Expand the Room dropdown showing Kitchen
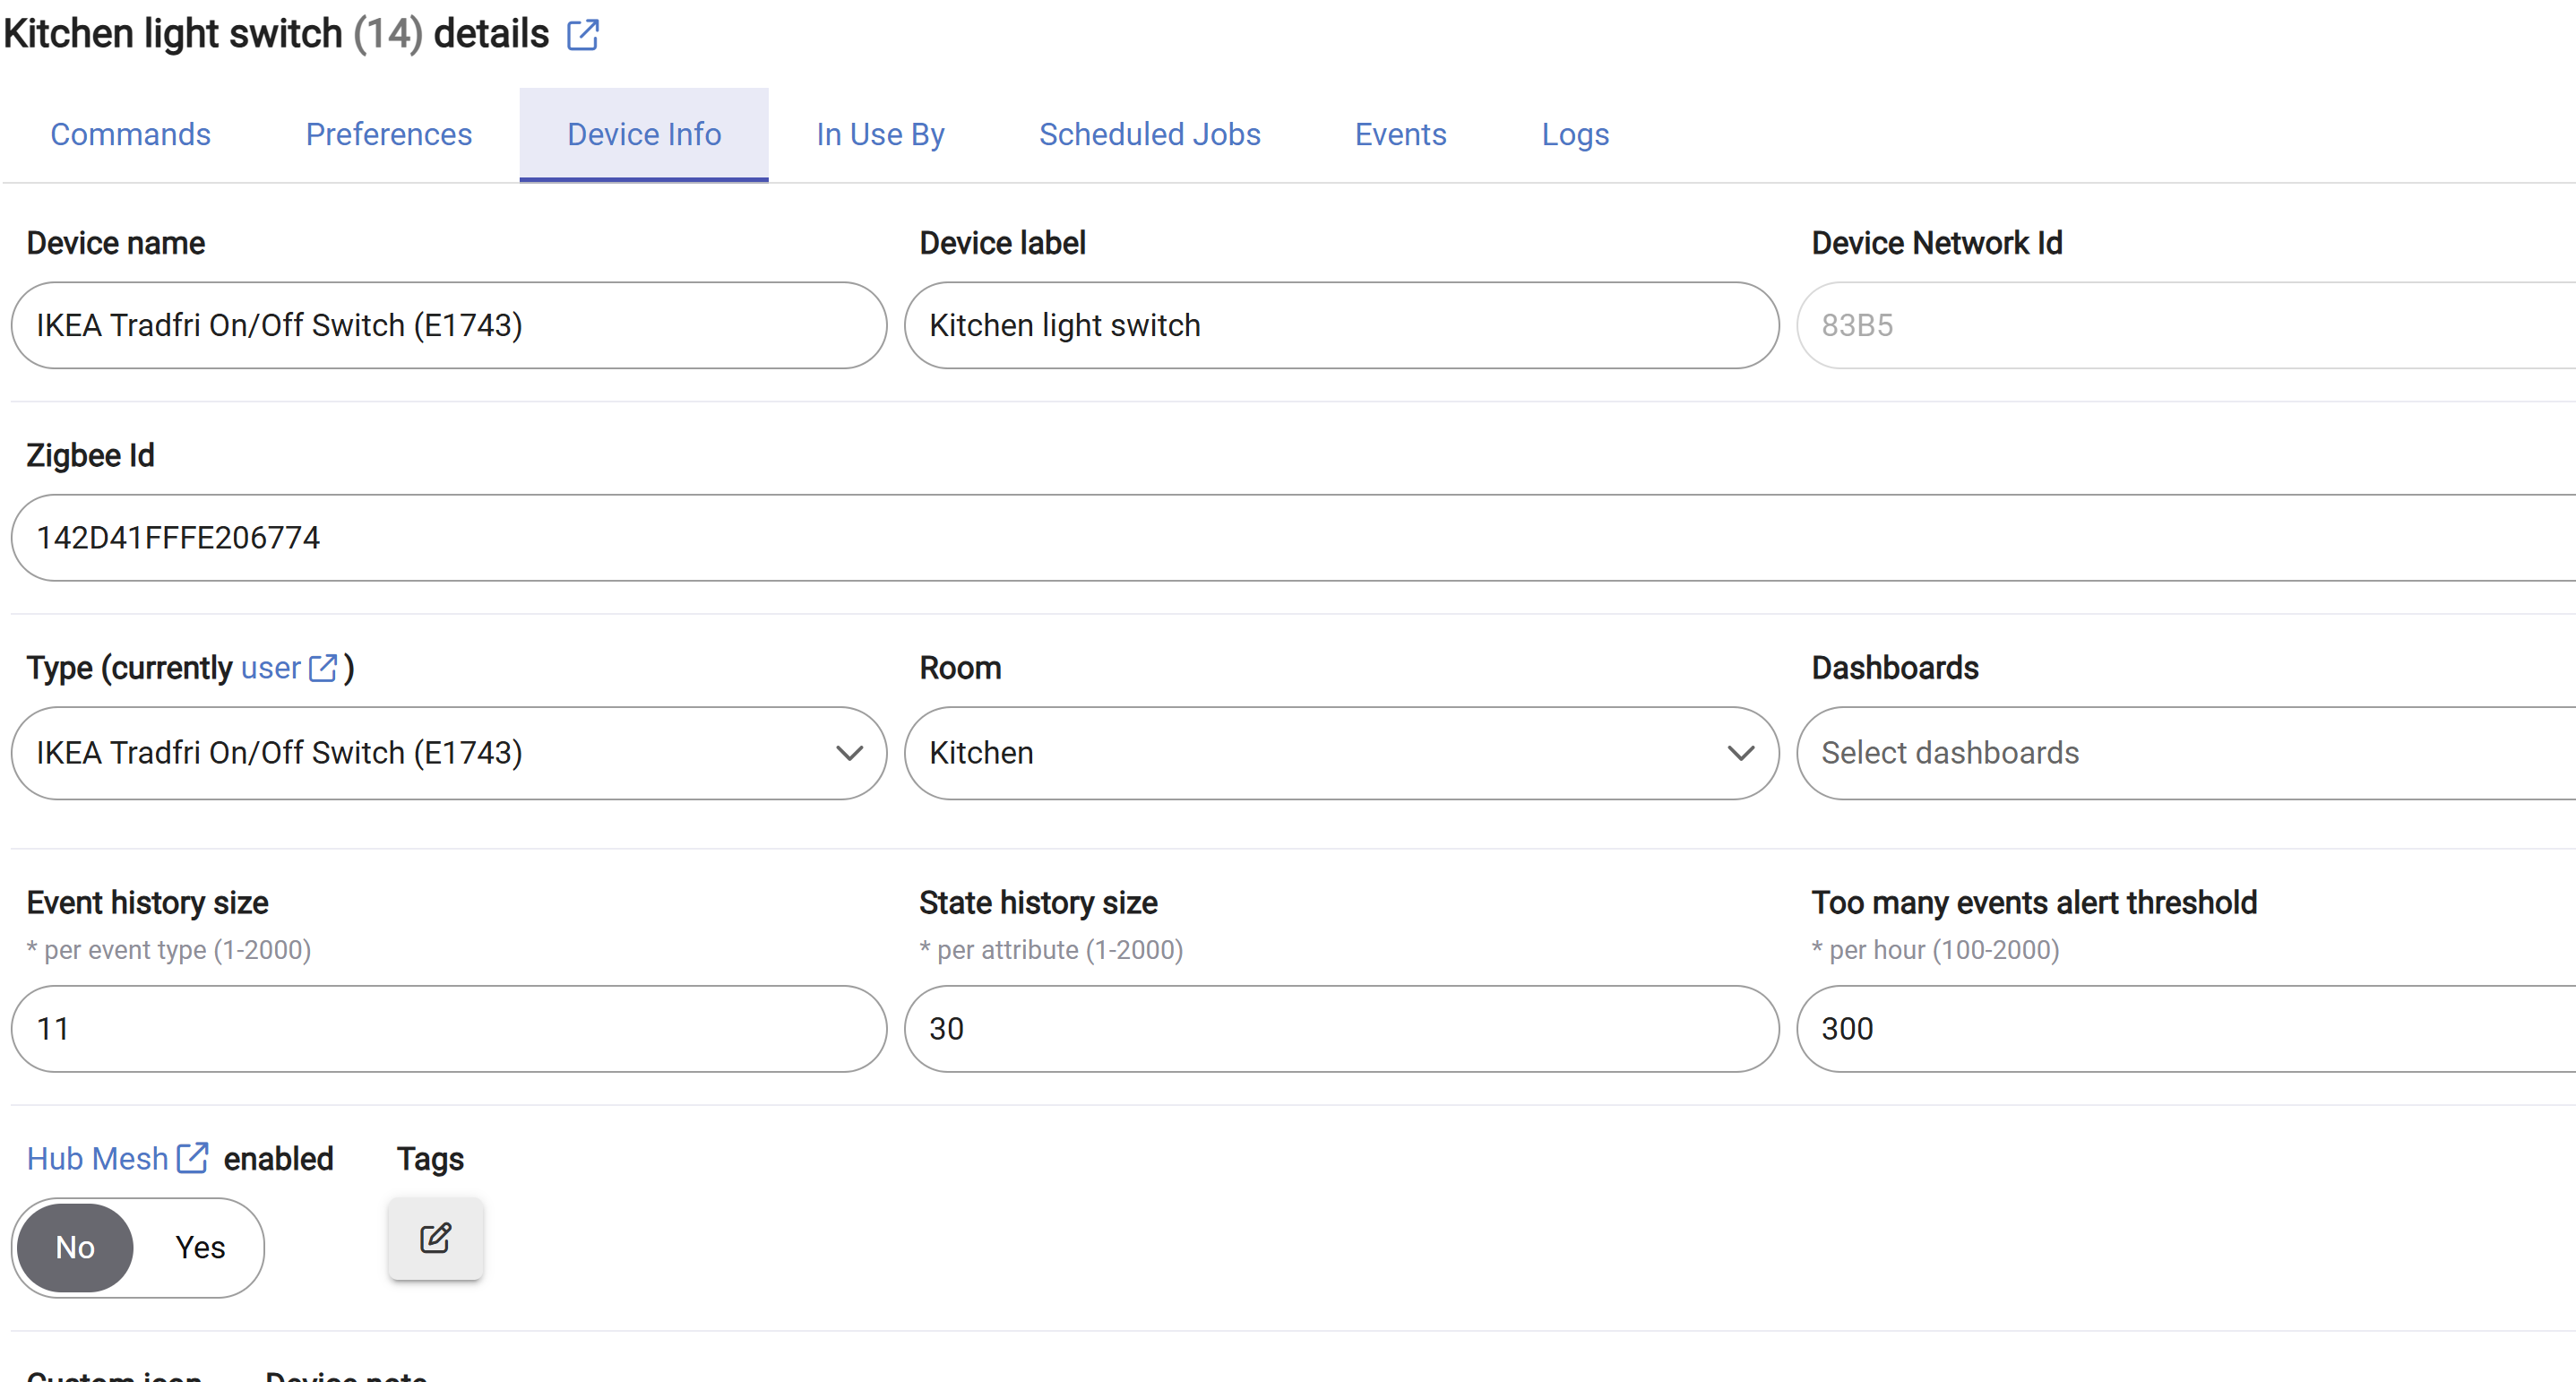The width and height of the screenshot is (2576, 1382). 1341,753
